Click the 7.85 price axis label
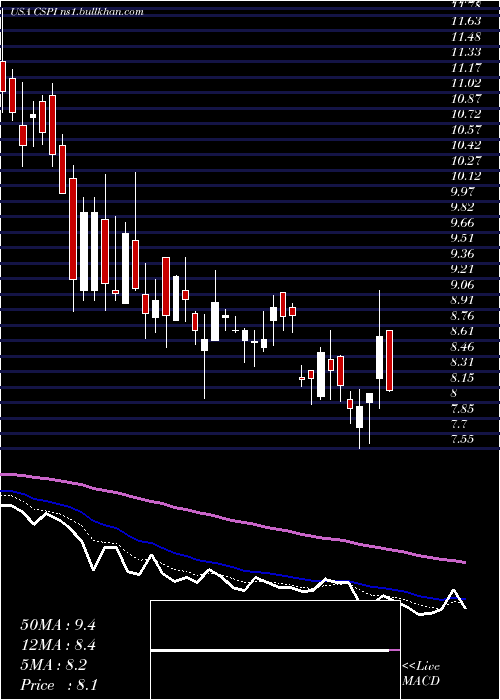This screenshot has width=500, height=700. click(x=464, y=408)
